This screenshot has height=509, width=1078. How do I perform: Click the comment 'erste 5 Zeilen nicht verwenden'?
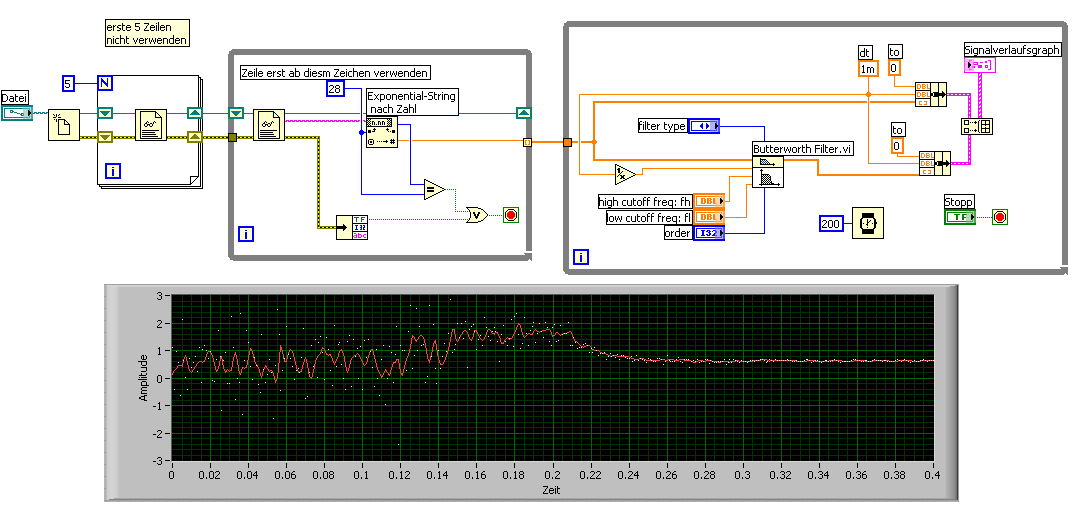coord(146,33)
